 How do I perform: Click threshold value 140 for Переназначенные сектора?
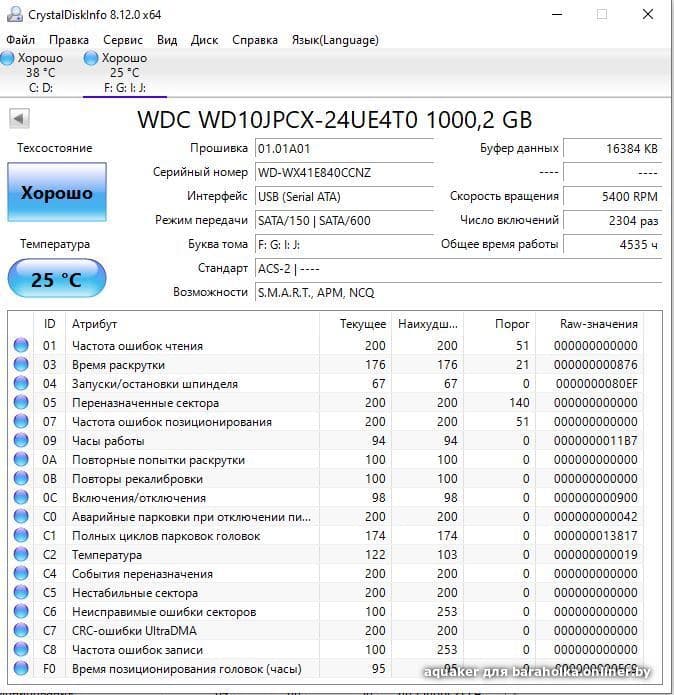pyautogui.click(x=519, y=402)
